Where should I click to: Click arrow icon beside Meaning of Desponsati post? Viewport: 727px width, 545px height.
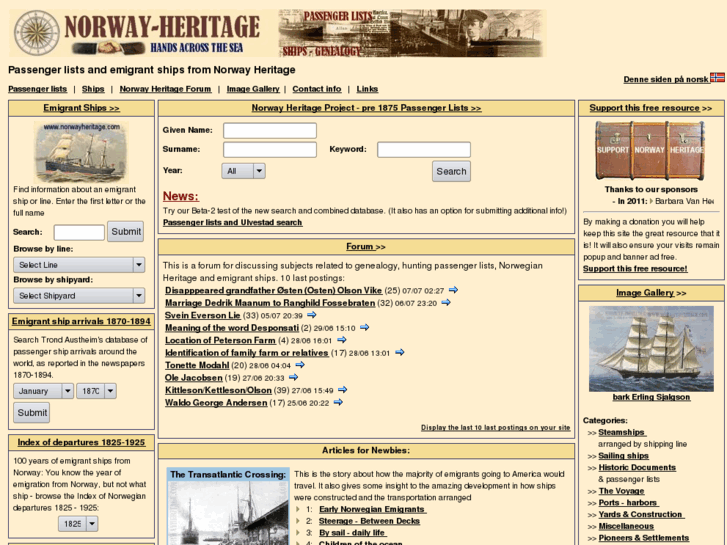pos(364,327)
